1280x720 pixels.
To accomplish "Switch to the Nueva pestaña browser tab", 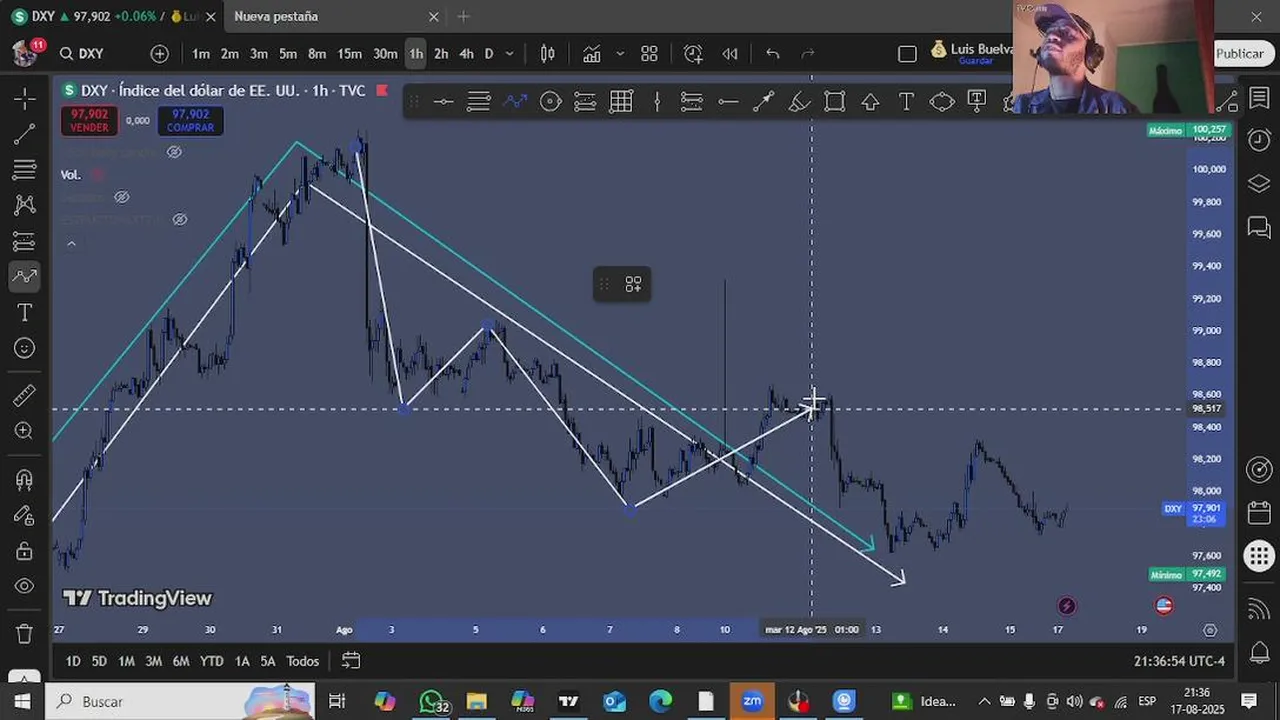I will [x=276, y=16].
